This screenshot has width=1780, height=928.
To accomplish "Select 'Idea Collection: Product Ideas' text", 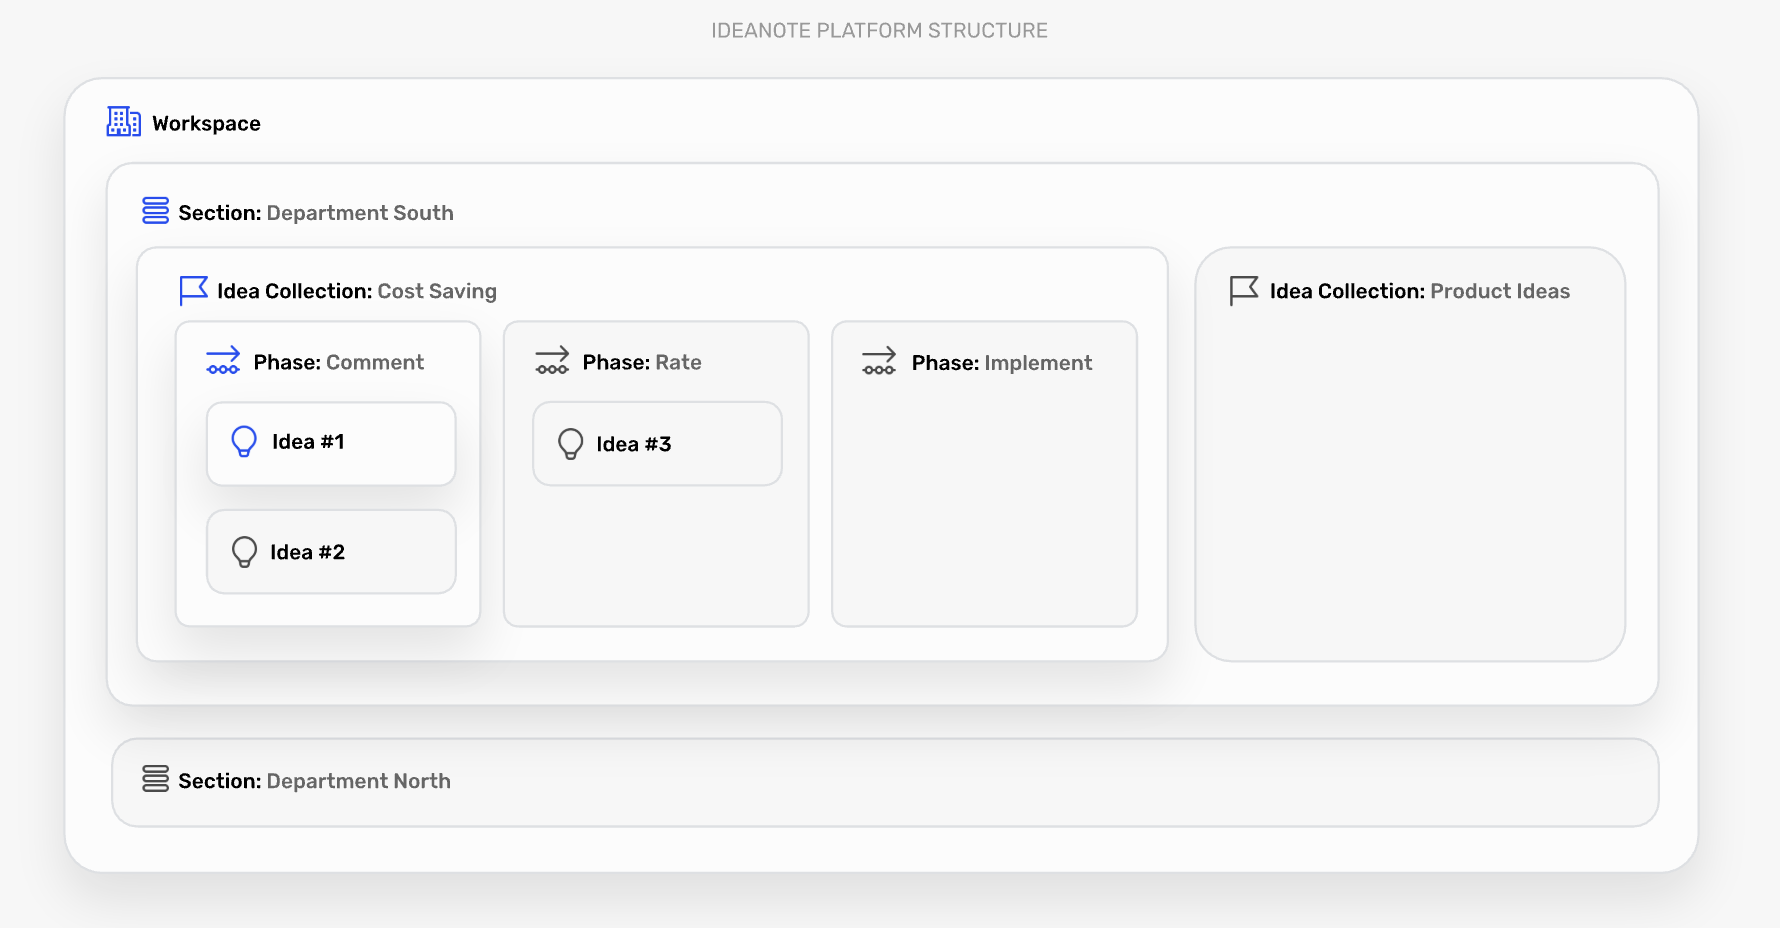I will pyautogui.click(x=1420, y=291).
